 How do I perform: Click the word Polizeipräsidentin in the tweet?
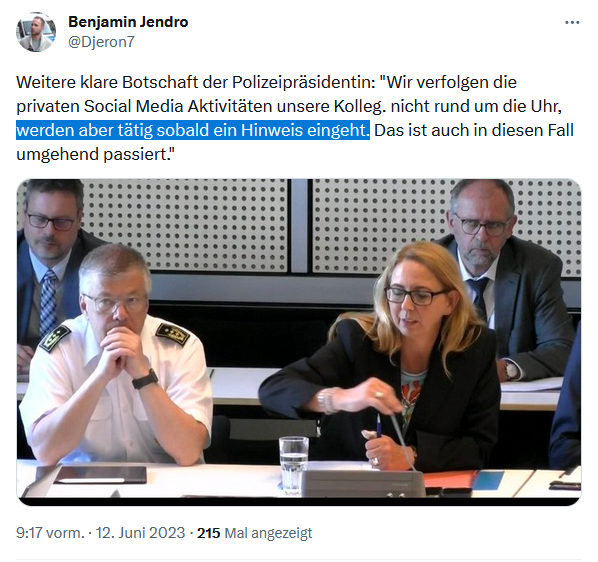[x=304, y=82]
